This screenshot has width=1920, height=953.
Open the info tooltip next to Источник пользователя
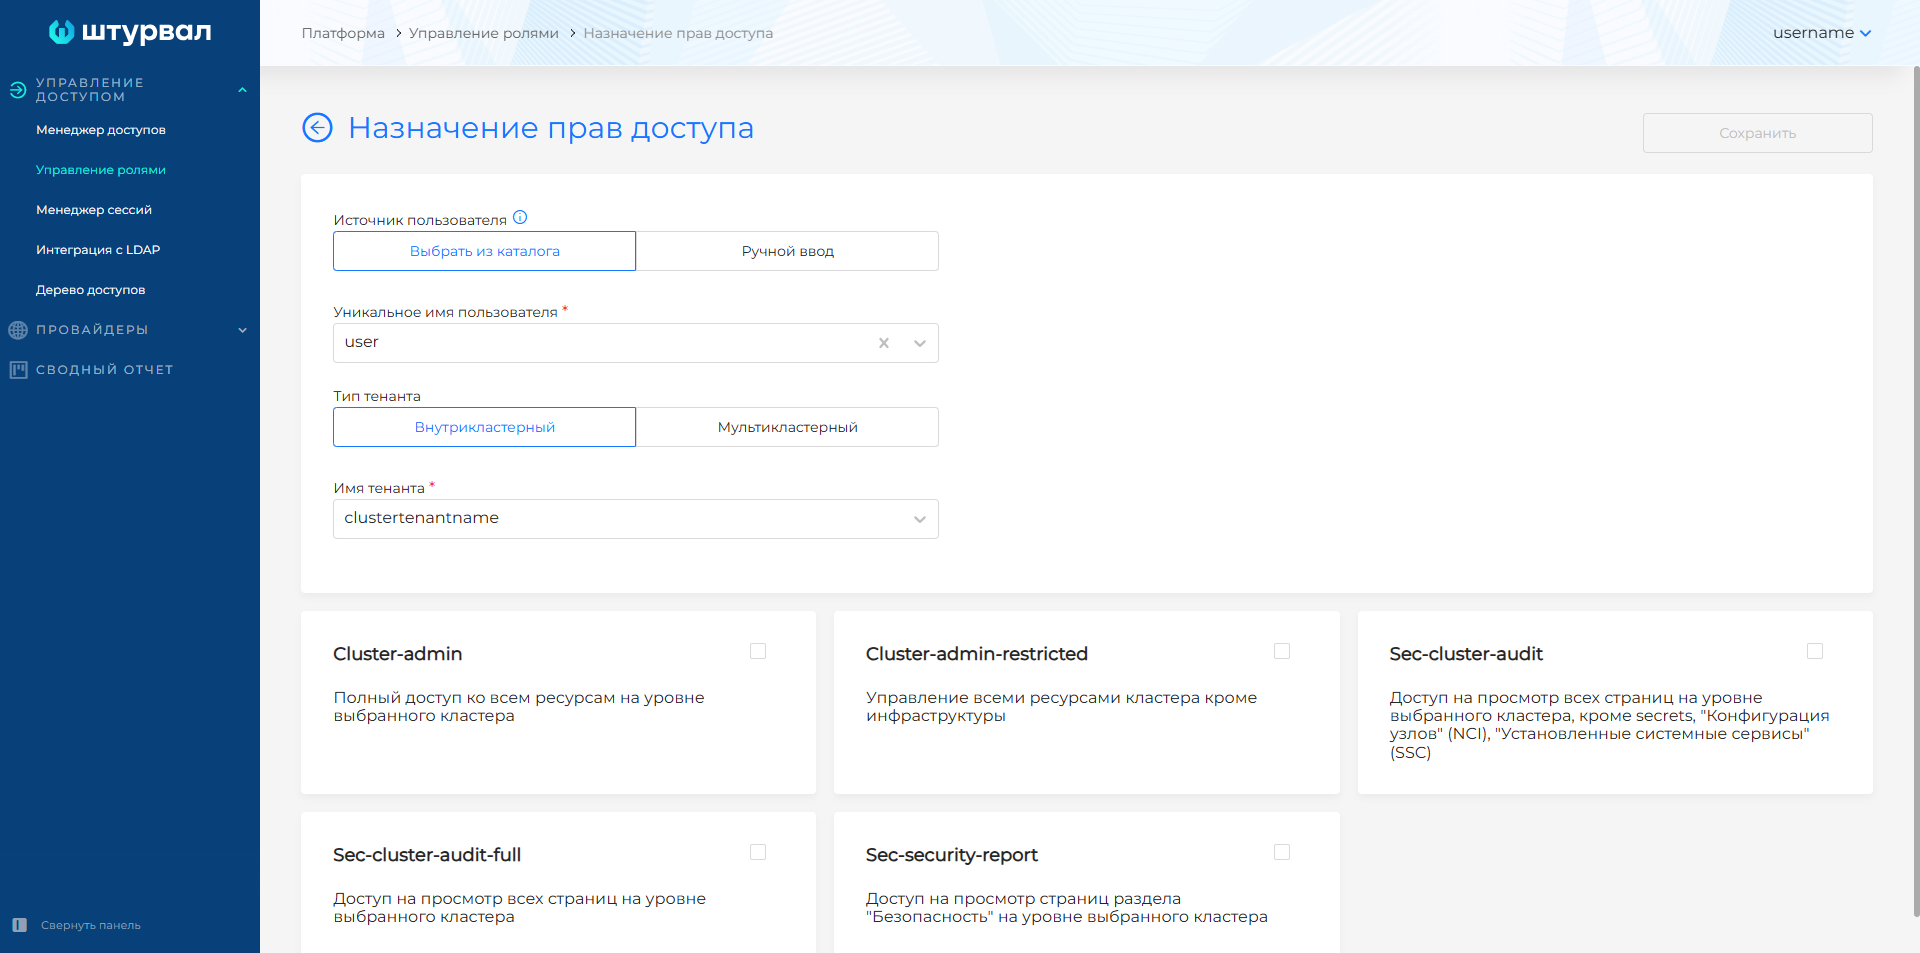pos(521,216)
